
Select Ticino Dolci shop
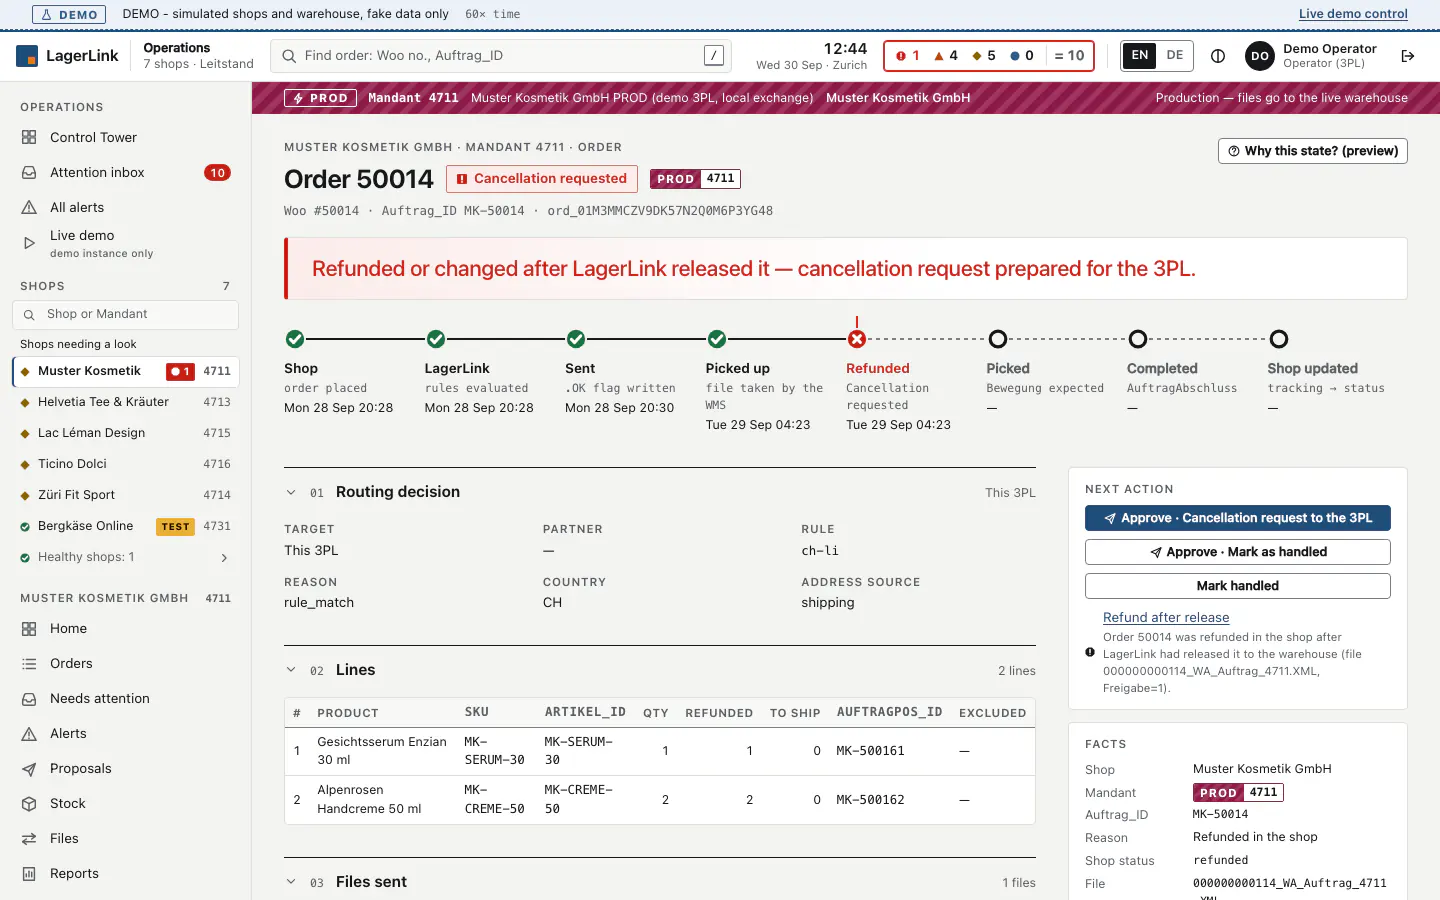(125, 464)
